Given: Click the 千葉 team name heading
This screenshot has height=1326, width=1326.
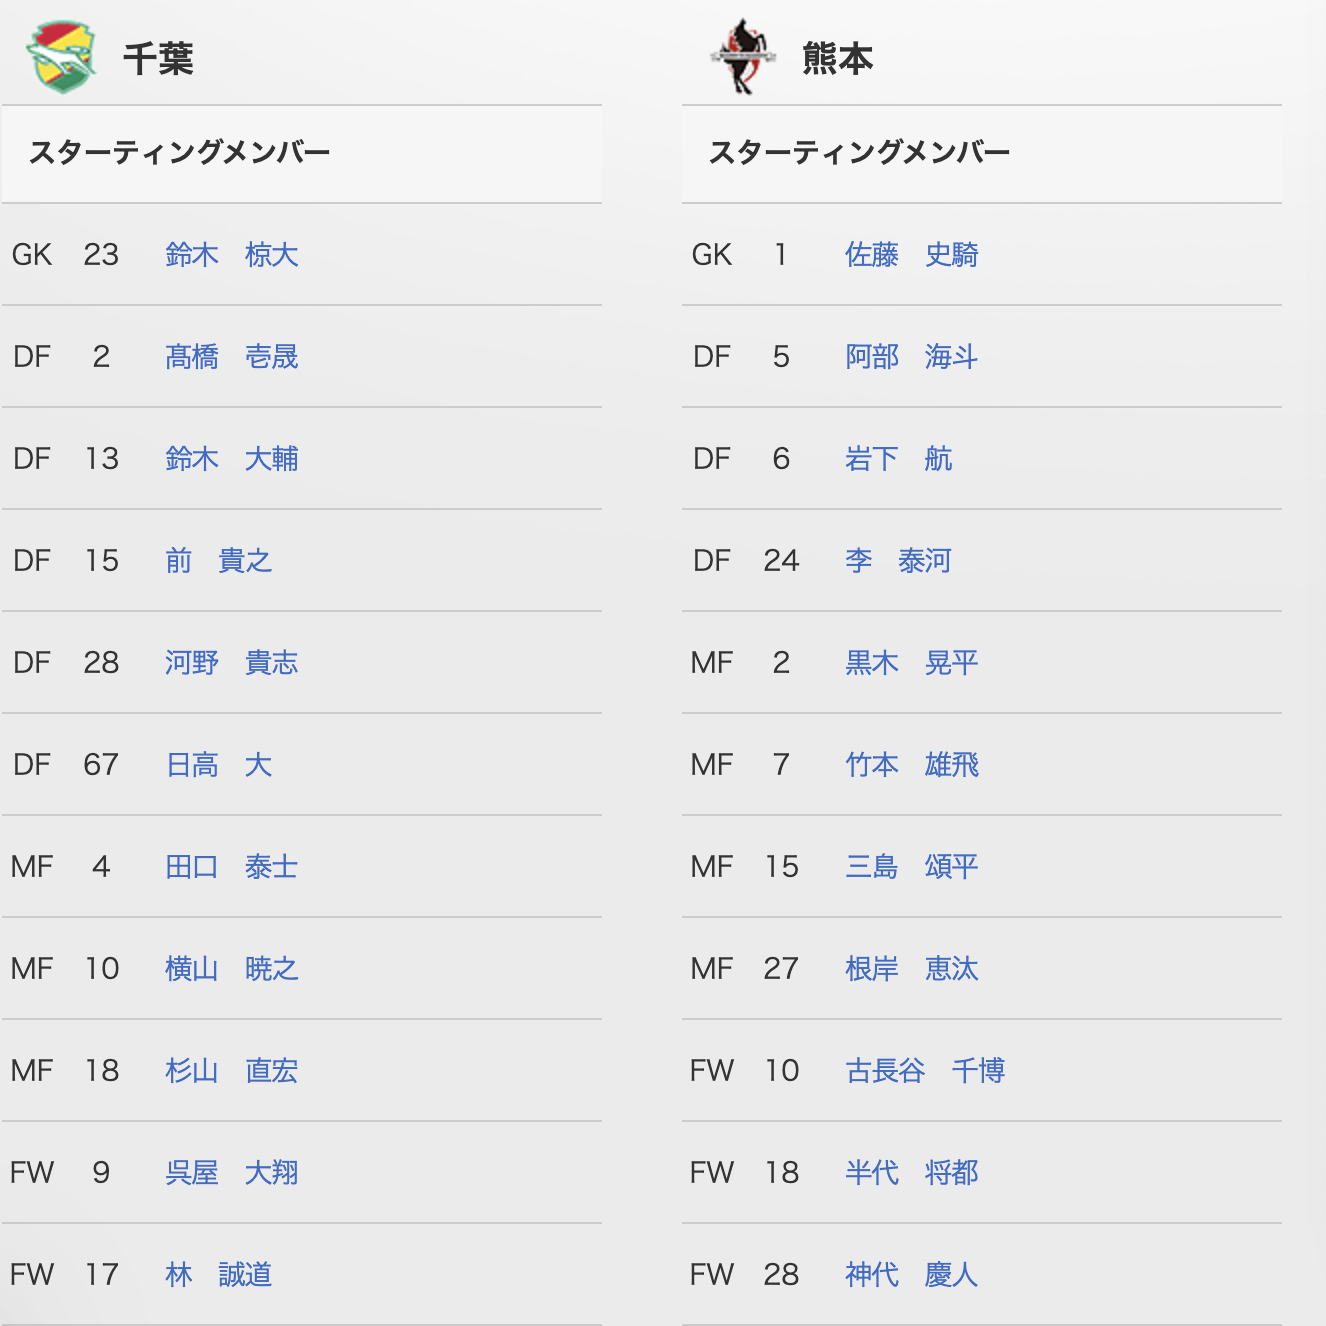Looking at the screenshot, I should 158,59.
